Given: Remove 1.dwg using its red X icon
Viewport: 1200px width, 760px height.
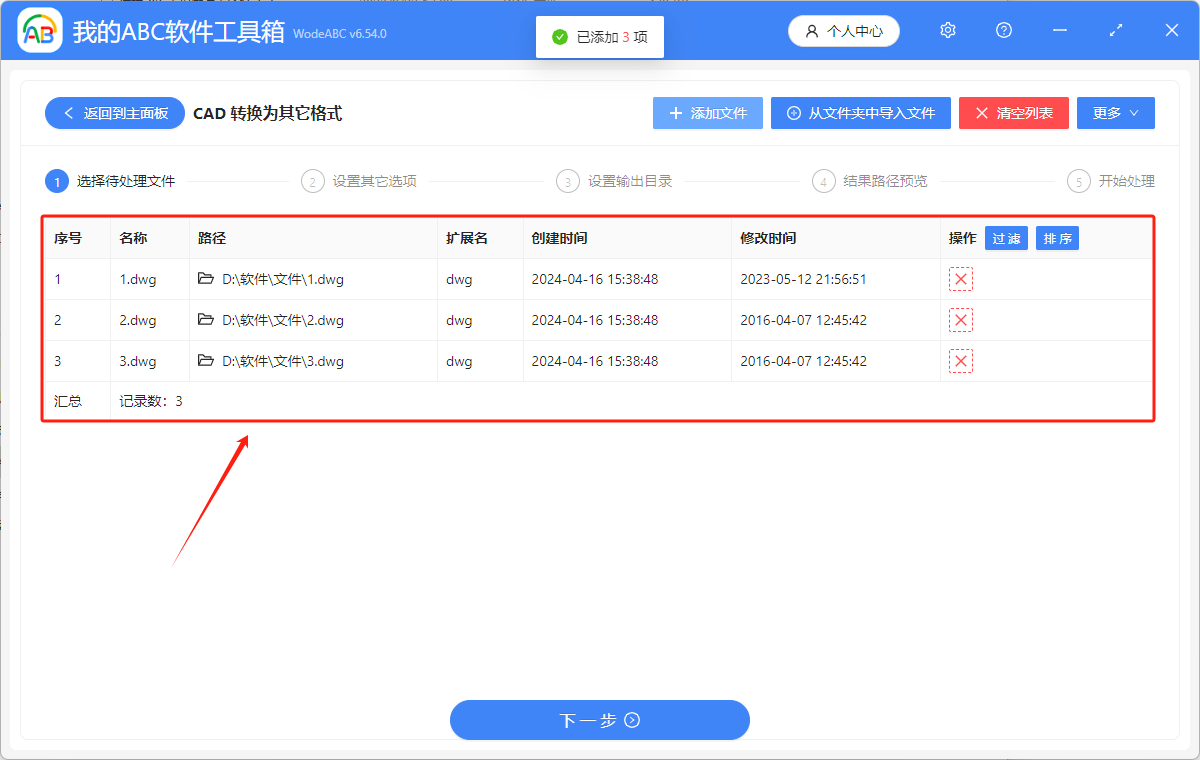Looking at the screenshot, I should pyautogui.click(x=960, y=279).
